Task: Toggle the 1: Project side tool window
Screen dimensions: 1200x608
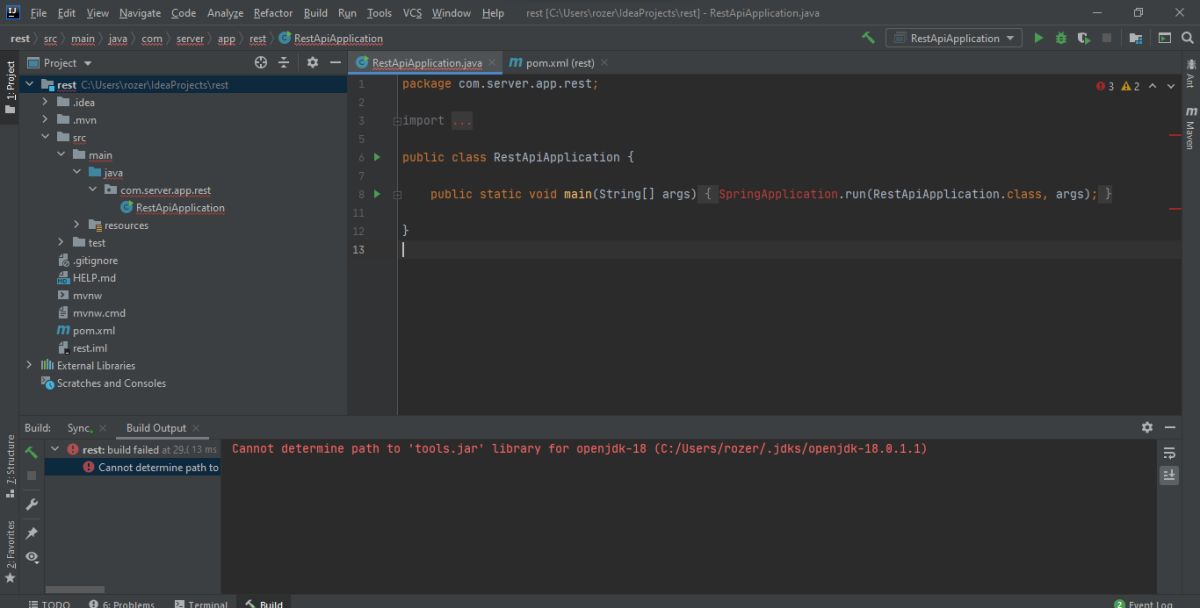Action: (x=10, y=88)
